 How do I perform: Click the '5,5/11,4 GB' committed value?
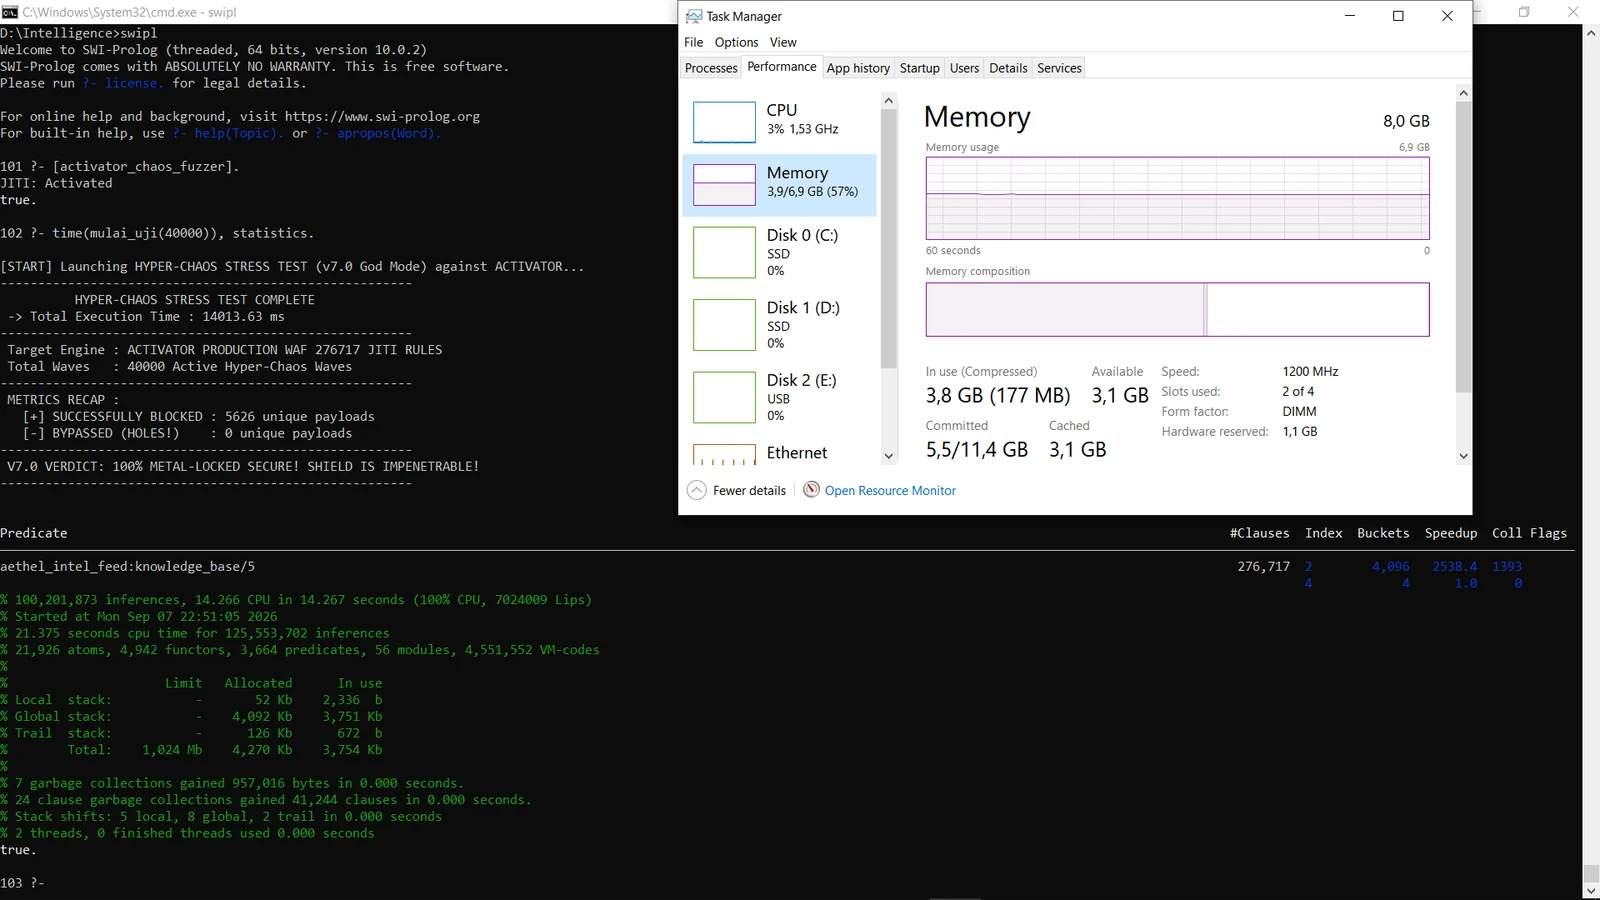(977, 449)
